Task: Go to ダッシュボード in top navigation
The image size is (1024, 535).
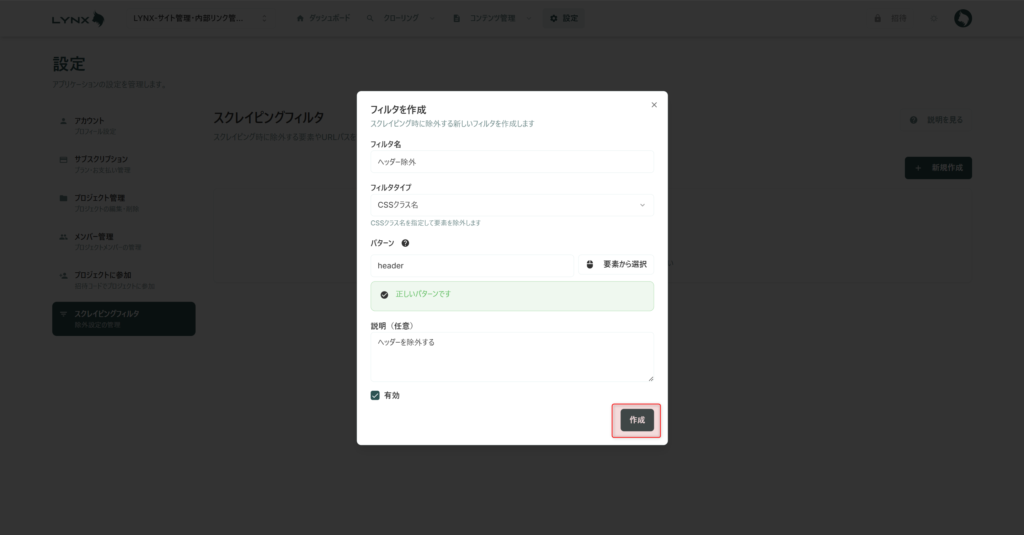Action: click(x=323, y=19)
